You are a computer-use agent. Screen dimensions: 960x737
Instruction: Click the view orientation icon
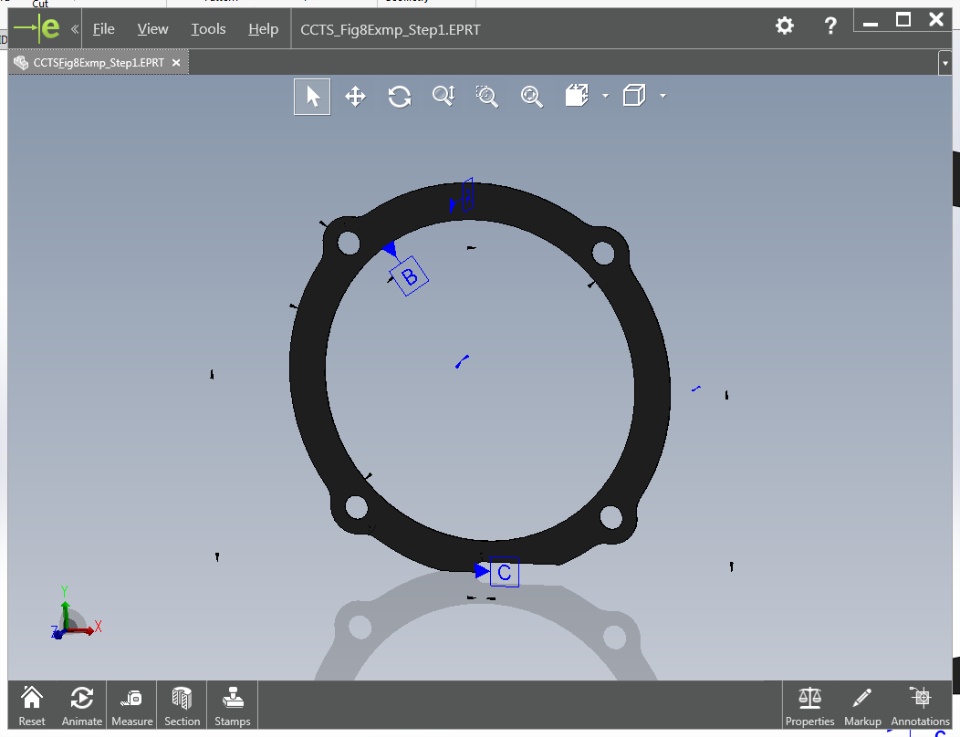coord(577,95)
